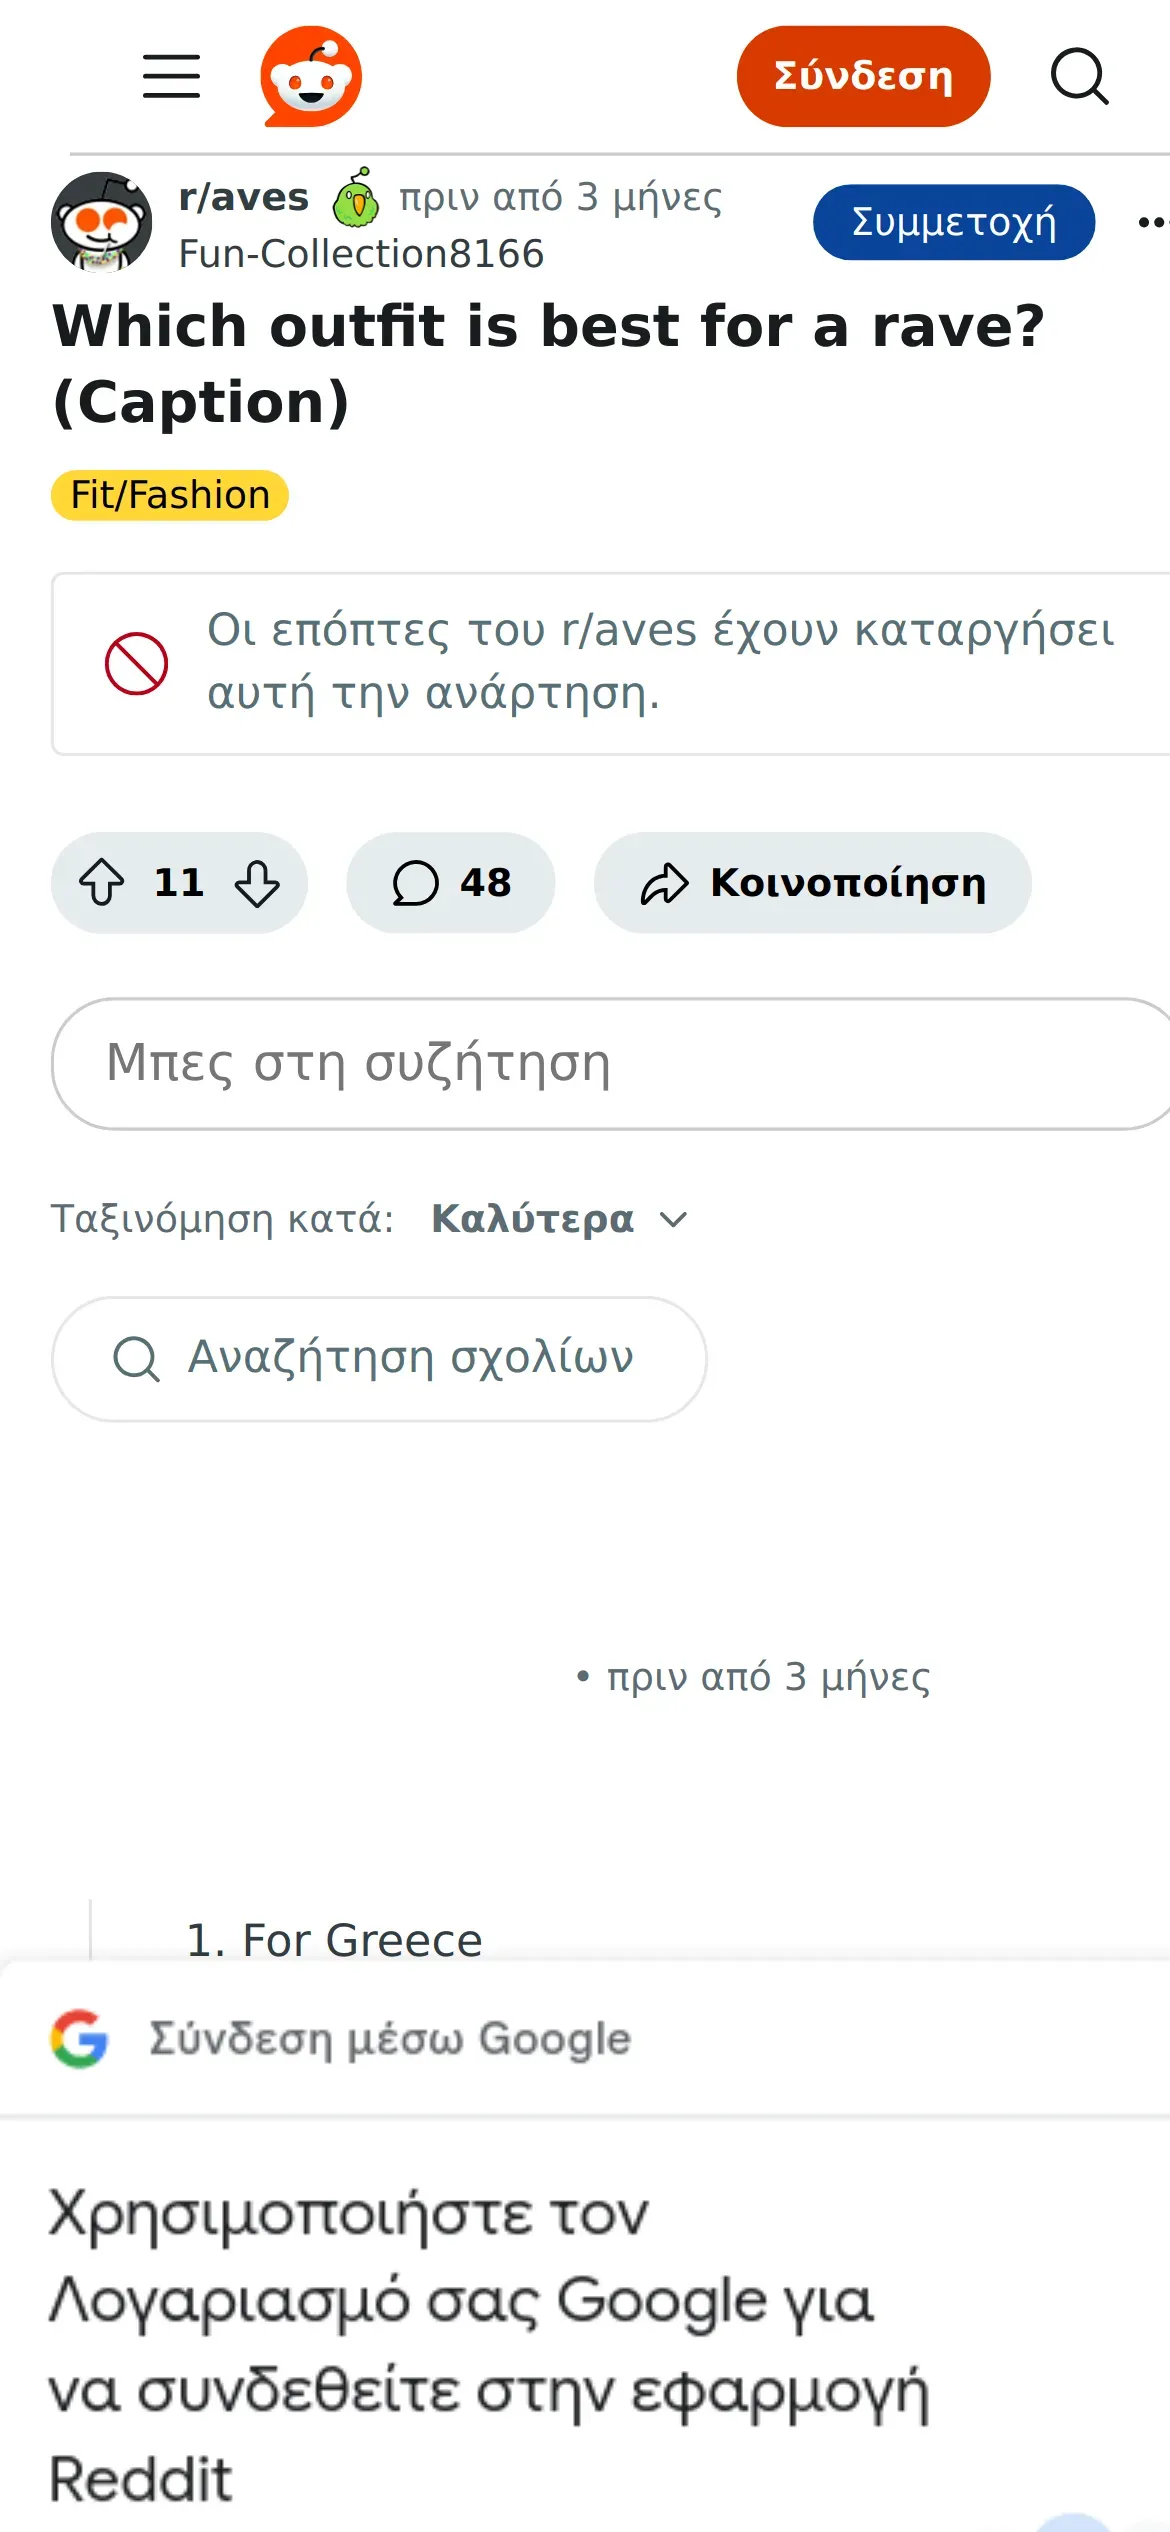Open the post's three-dot overflow menu
The height and width of the screenshot is (2532, 1170).
pos(1152,222)
